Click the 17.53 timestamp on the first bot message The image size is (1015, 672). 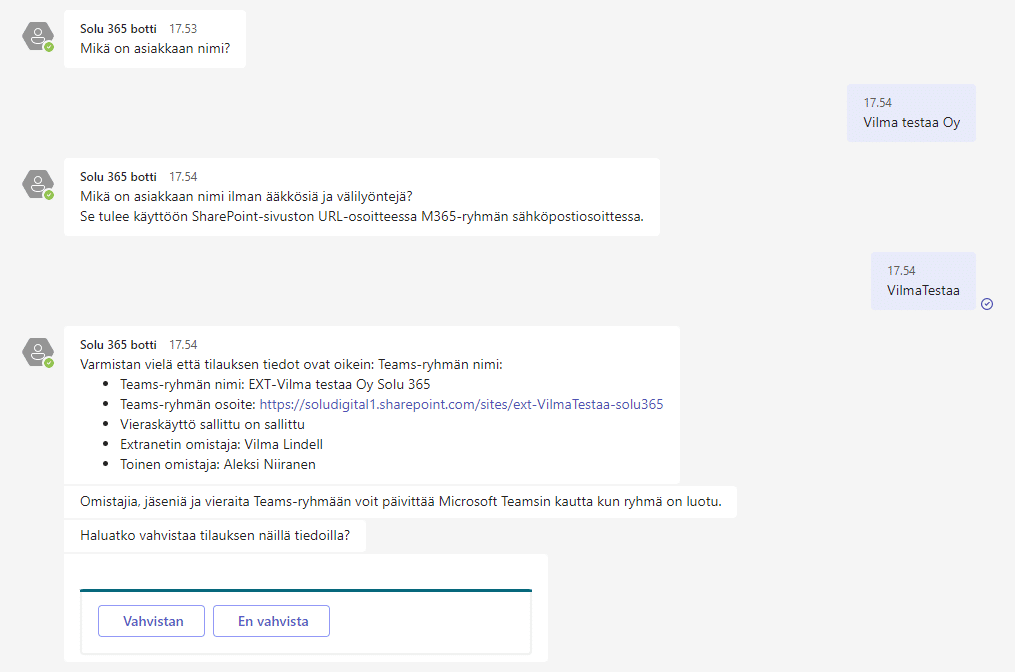(183, 29)
